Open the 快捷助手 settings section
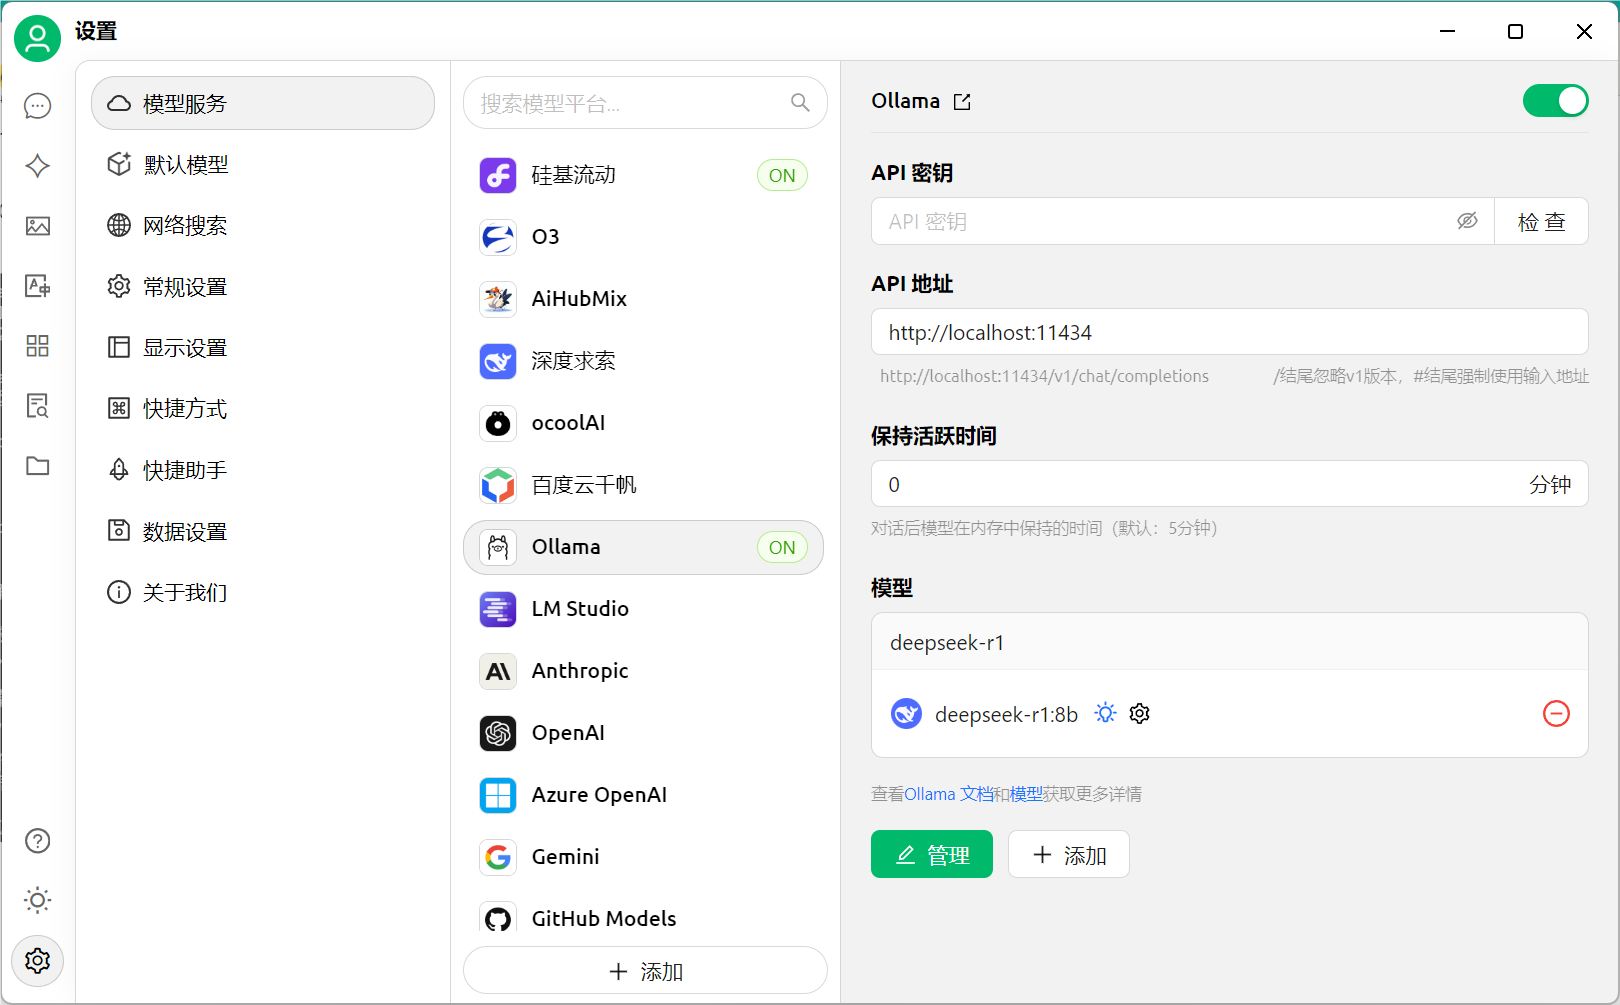 [263, 470]
